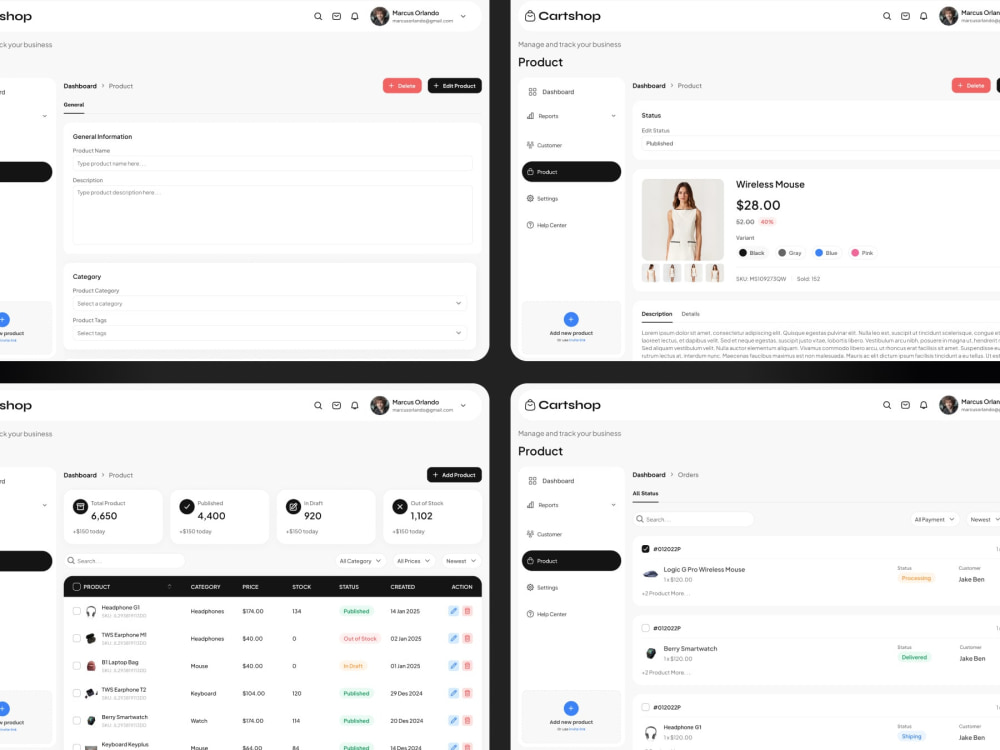Viewport: 1000px width, 750px height.
Task: Click Search field on Orders screen
Action: tap(694, 520)
